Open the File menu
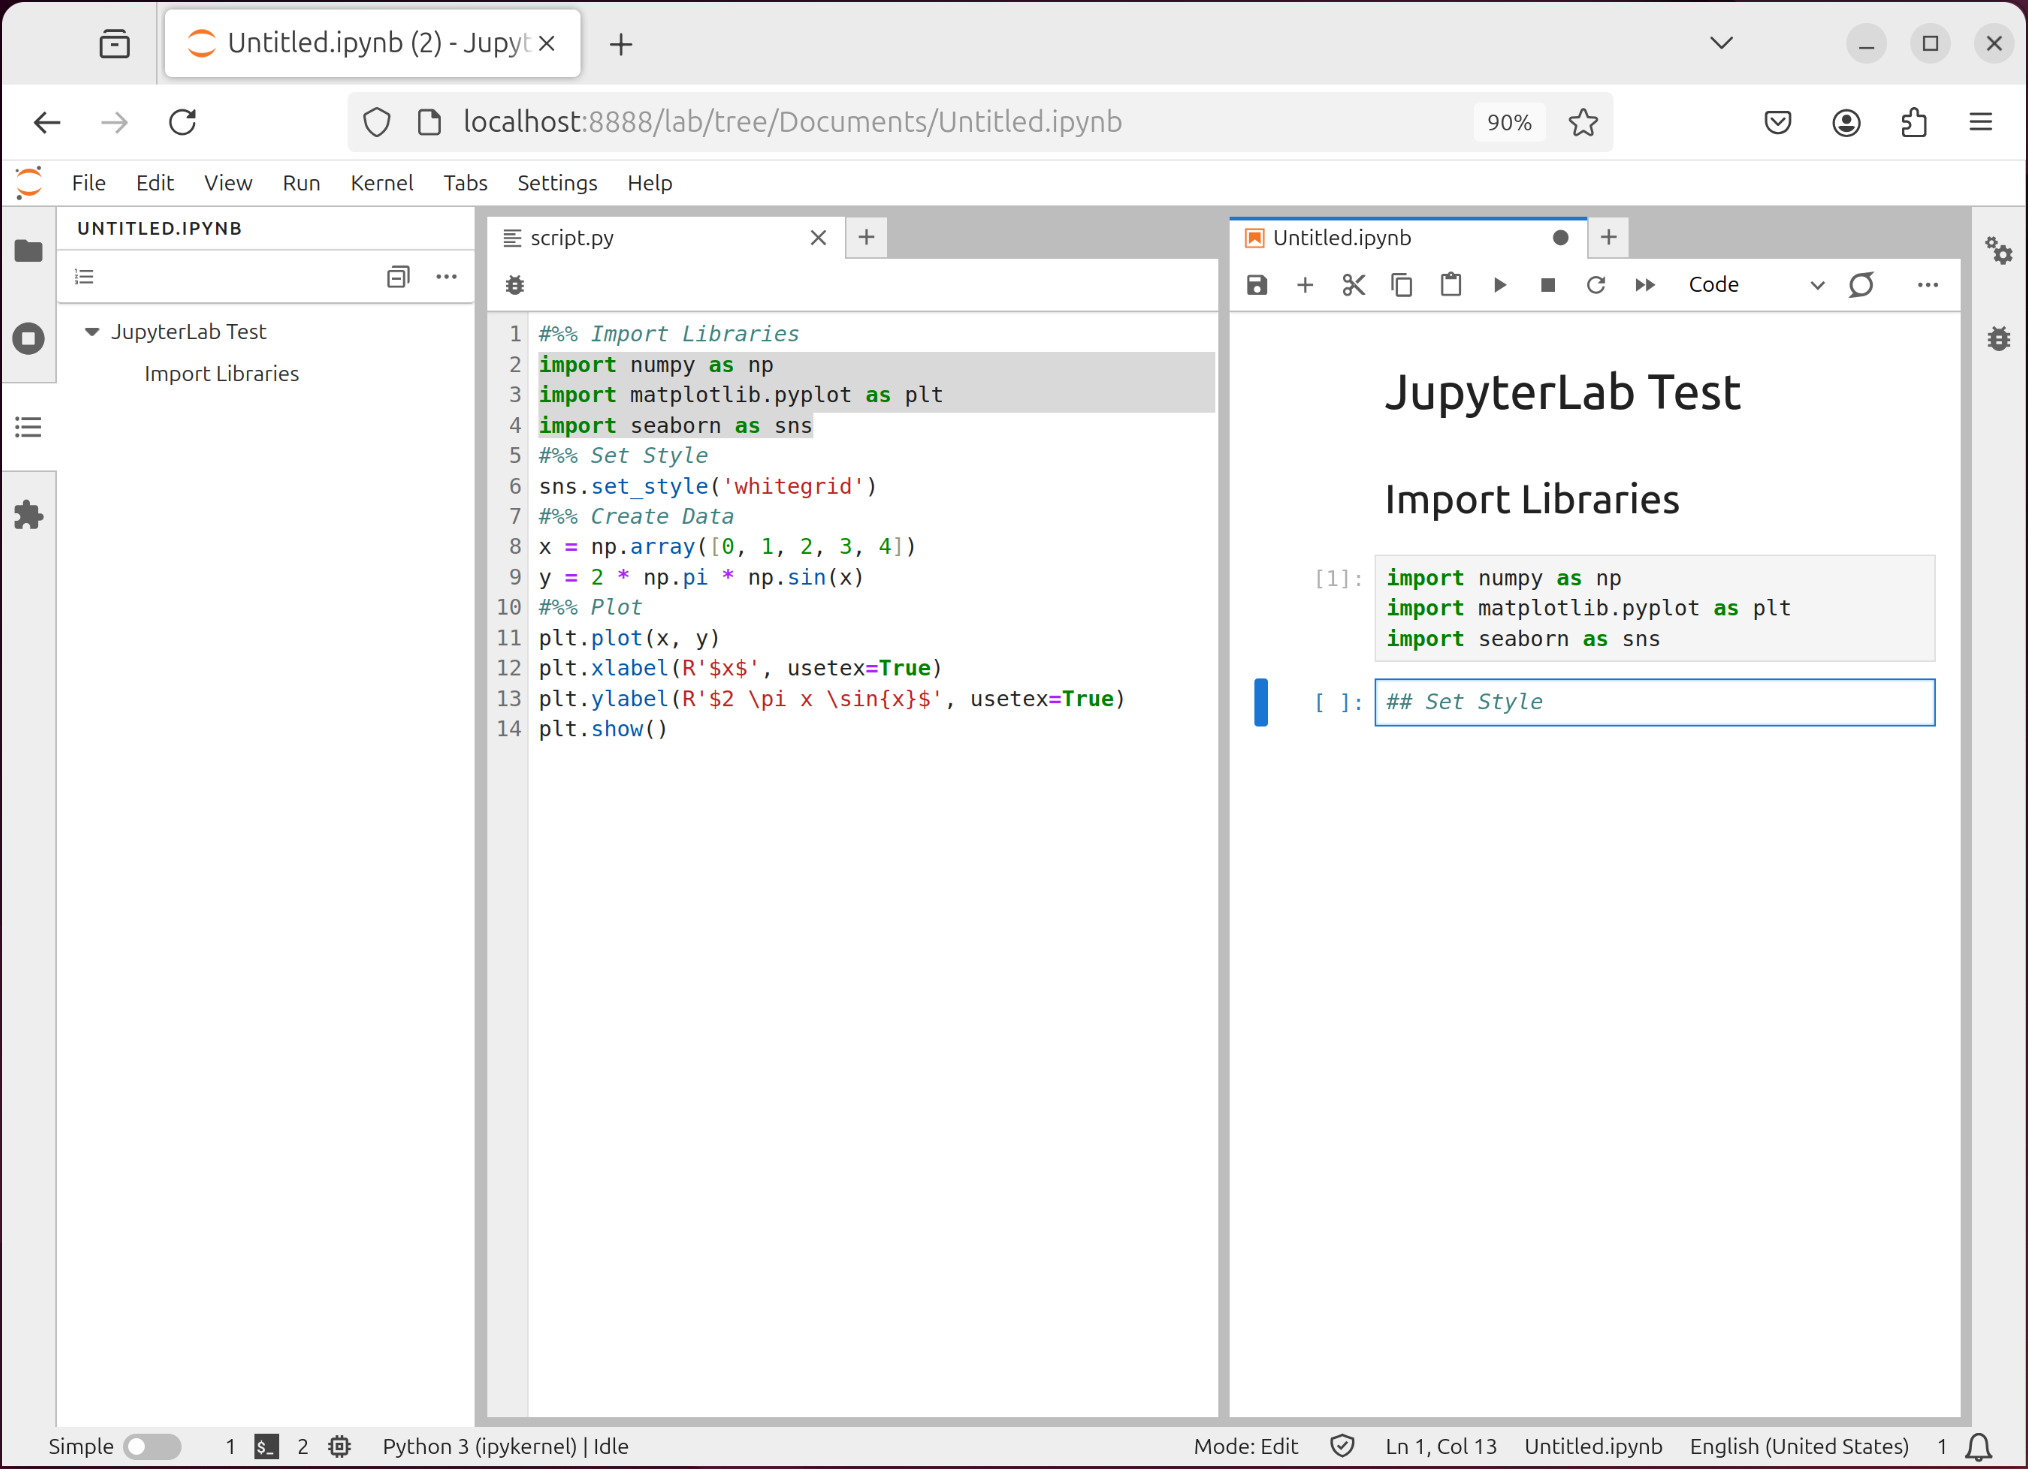This screenshot has width=2028, height=1469. click(x=88, y=183)
